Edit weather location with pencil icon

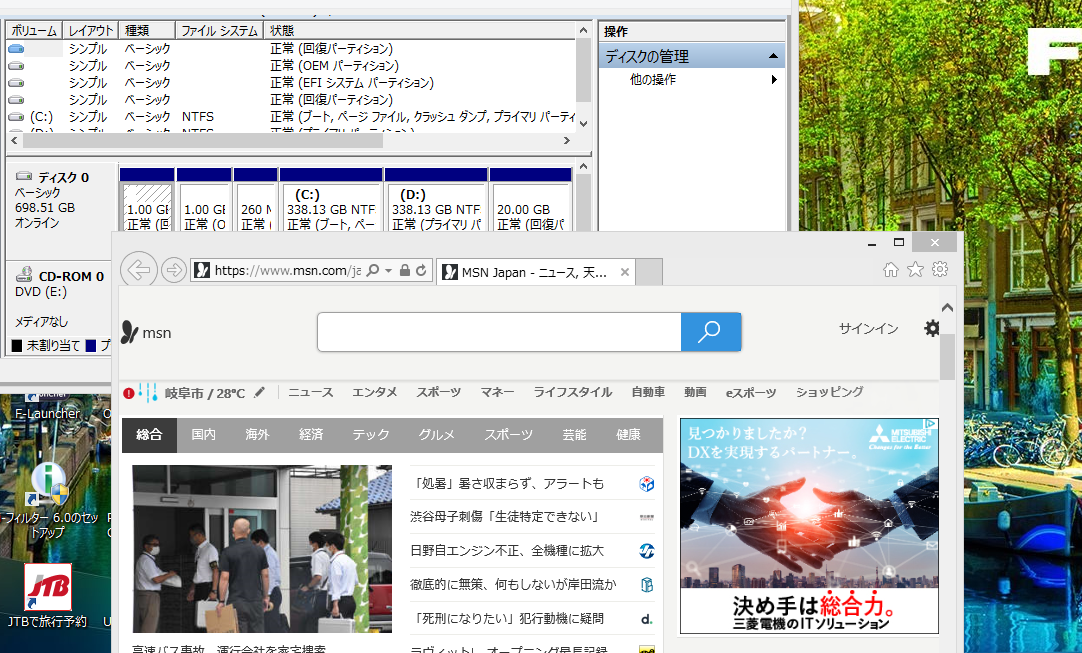(259, 393)
